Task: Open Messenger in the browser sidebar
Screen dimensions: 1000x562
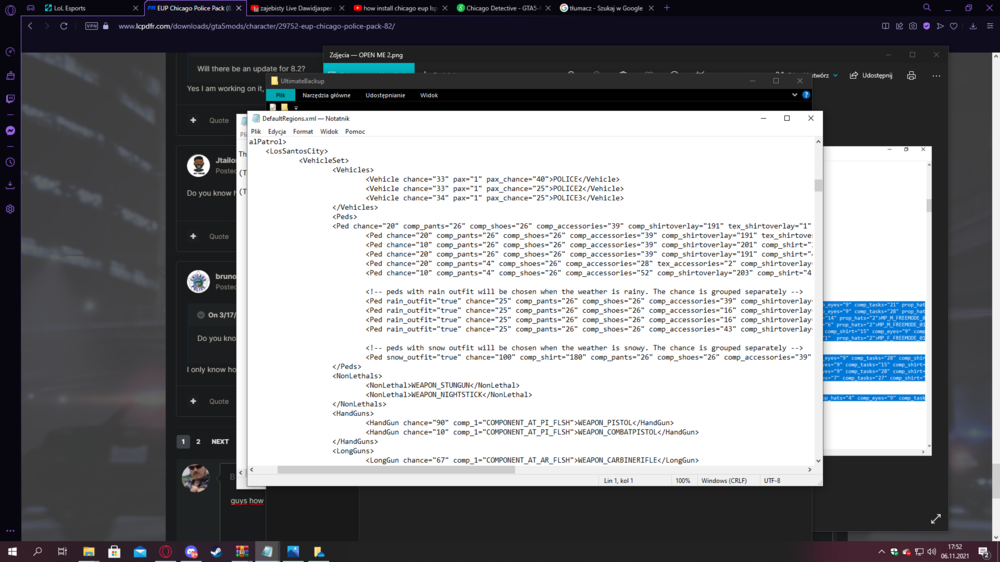Action: coord(10,131)
